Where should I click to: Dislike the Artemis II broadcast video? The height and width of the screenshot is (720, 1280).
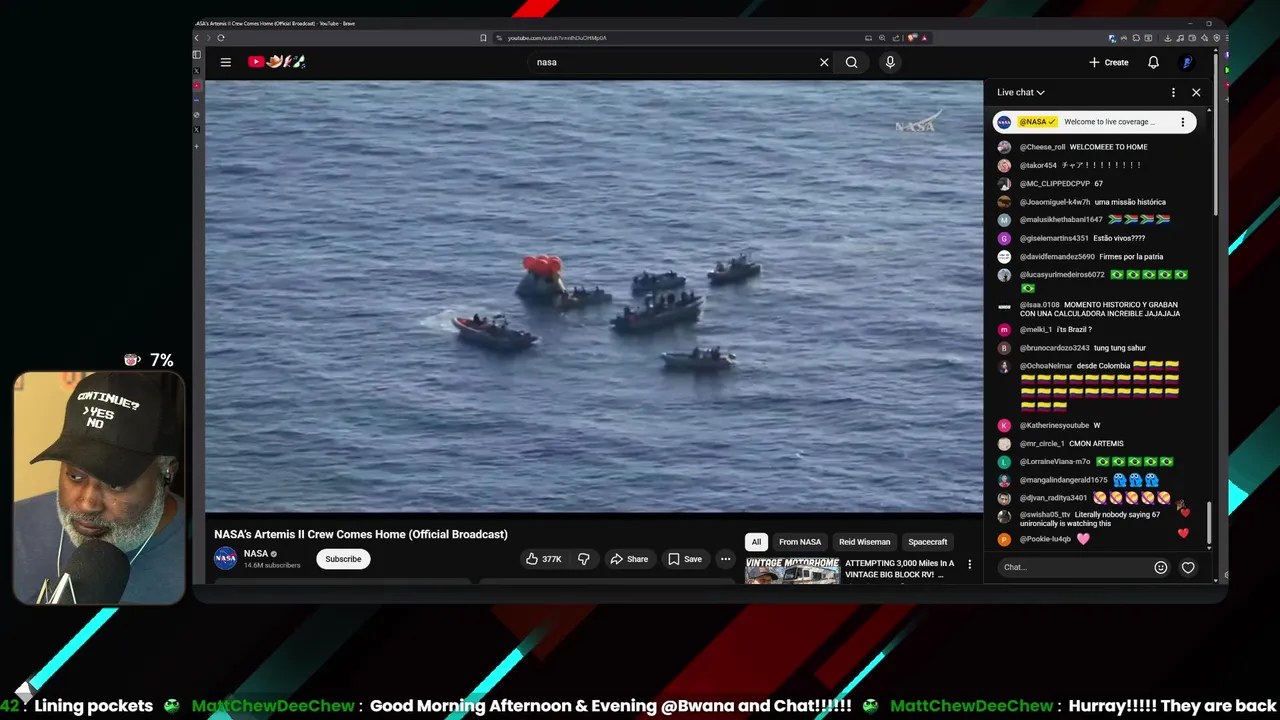point(584,559)
